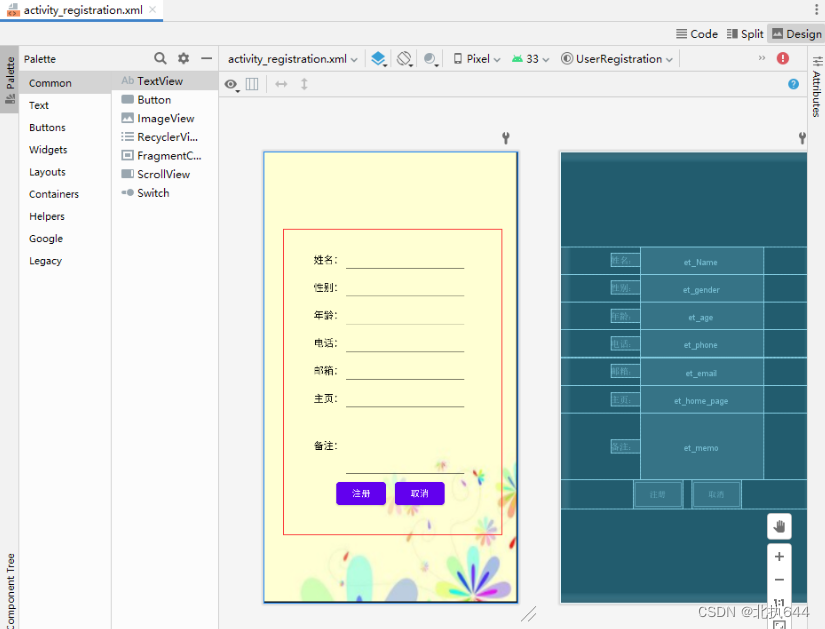Pick Switch from the palette
825x629 pixels.
pyautogui.click(x=165, y=193)
